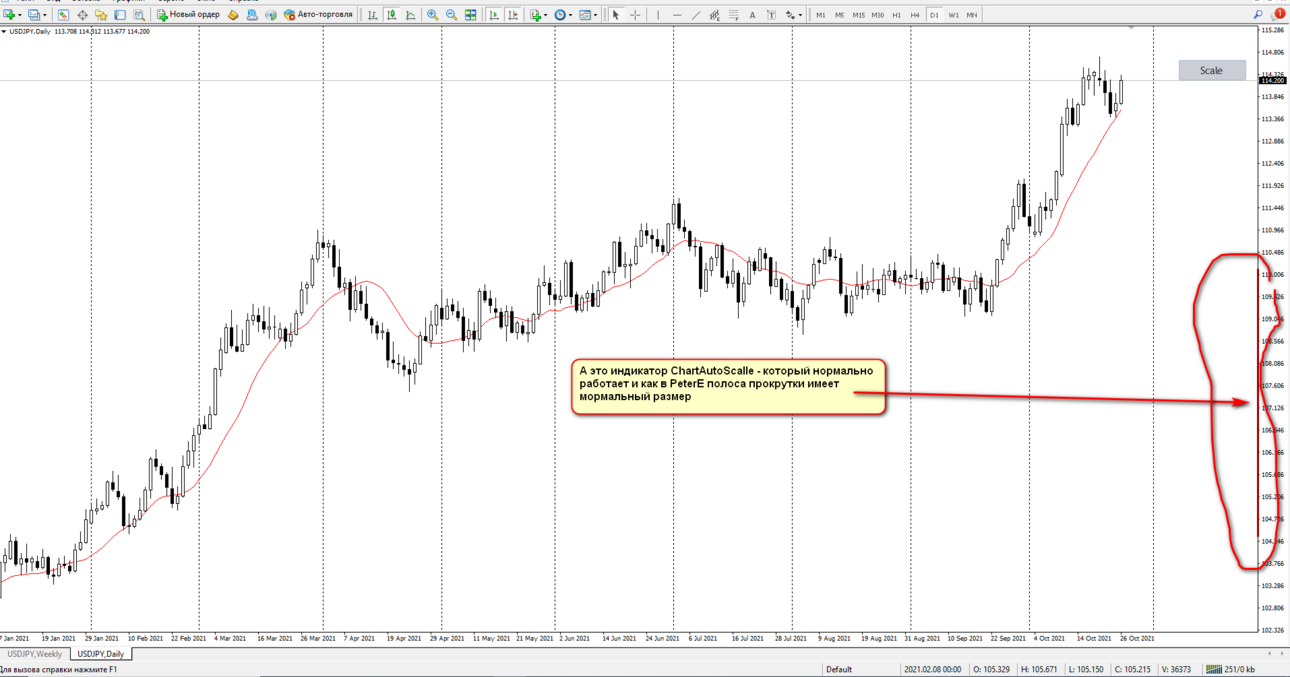
Task: Switch timeframe to M15
Action: tap(859, 15)
